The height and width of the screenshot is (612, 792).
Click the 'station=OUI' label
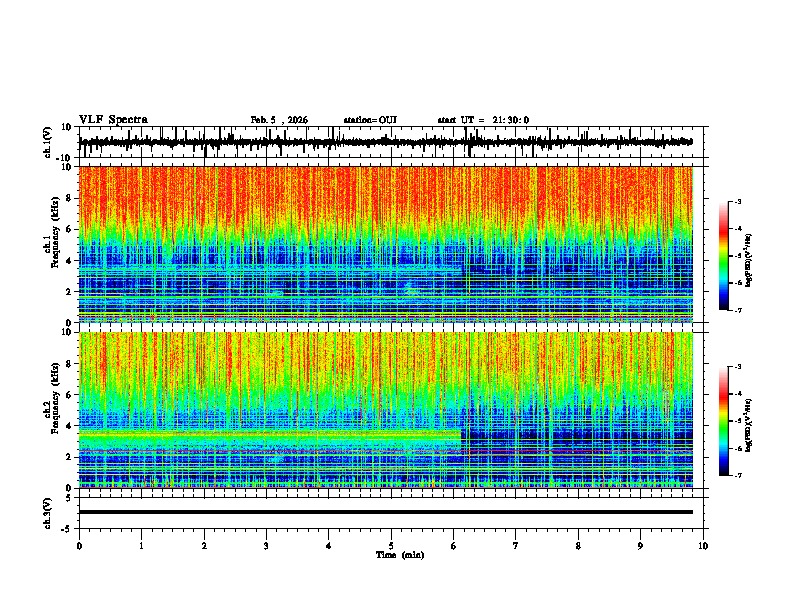370,120
